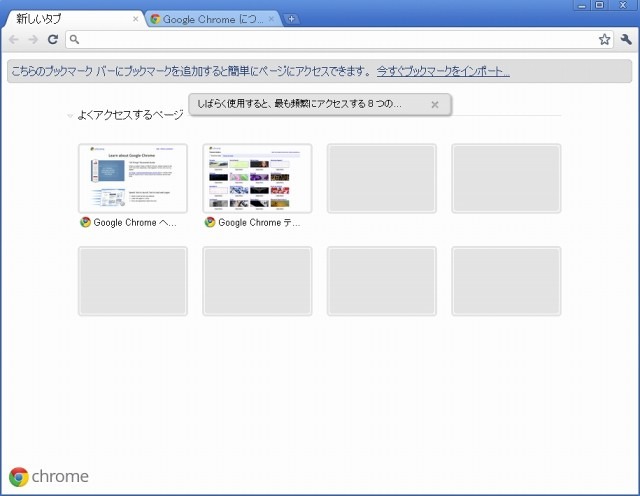Open the Google Chrome テ... themes thumbnail
This screenshot has height=496, width=640.
pos(257,178)
